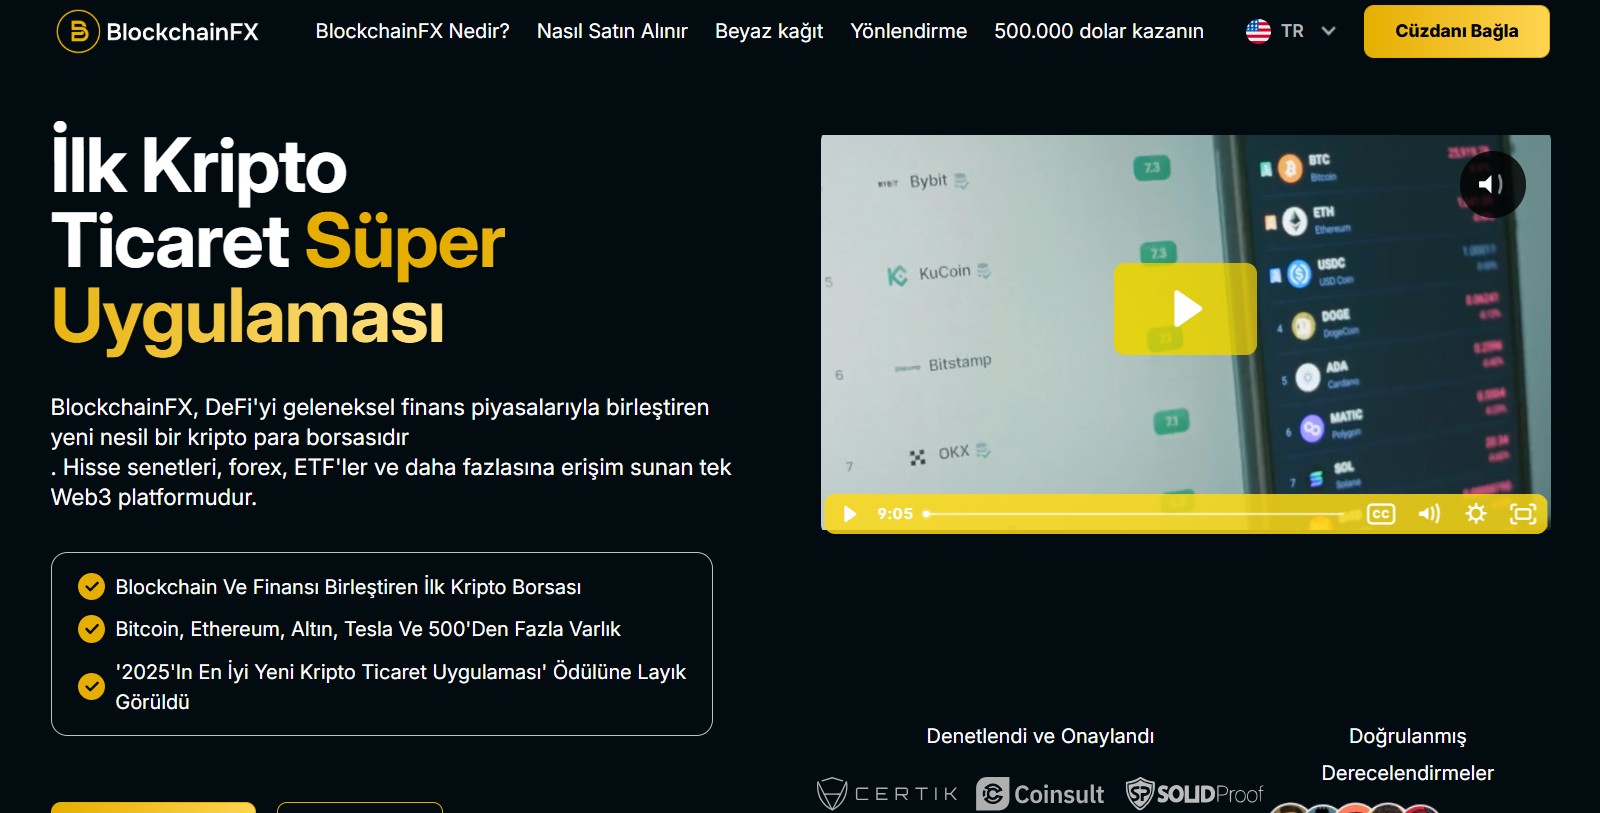1600x813 pixels.
Task: Open the BlockchainFX Nedir? menu item
Action: [x=412, y=31]
